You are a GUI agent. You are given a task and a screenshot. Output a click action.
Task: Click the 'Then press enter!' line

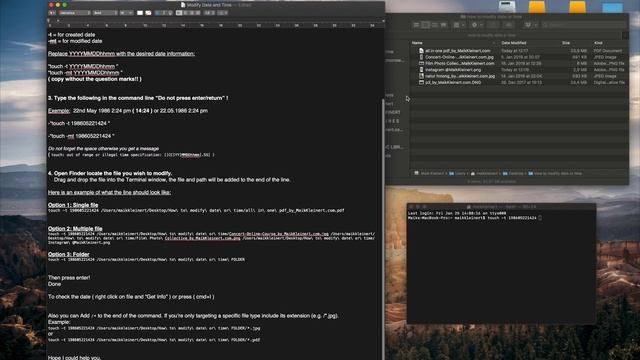(69, 278)
